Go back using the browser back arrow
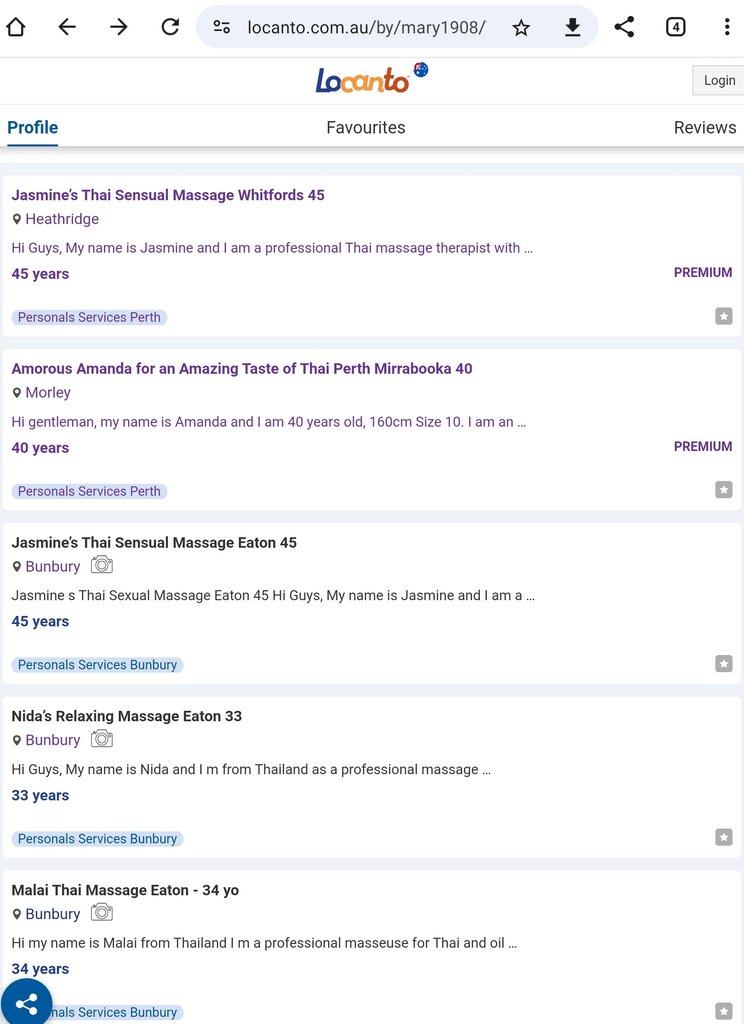Viewport: 744px width, 1024px height. click(x=67, y=27)
